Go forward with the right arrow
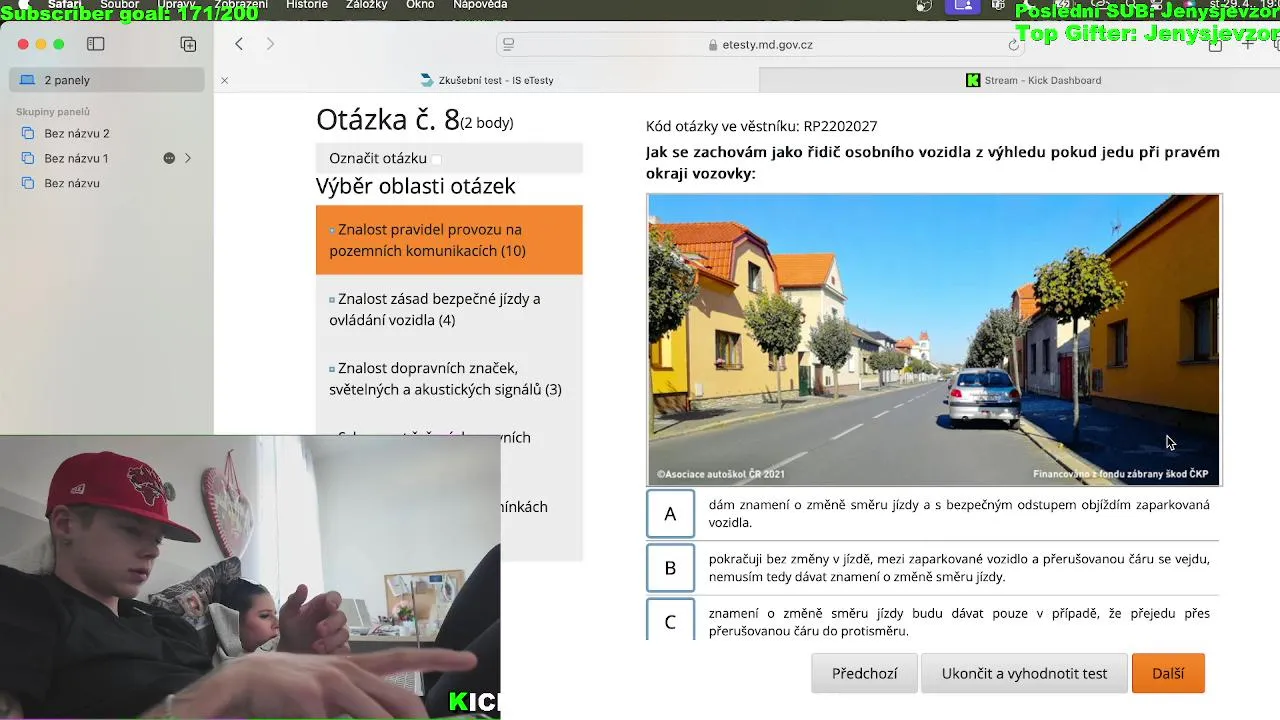Screen dimensions: 1280x720 (270, 44)
